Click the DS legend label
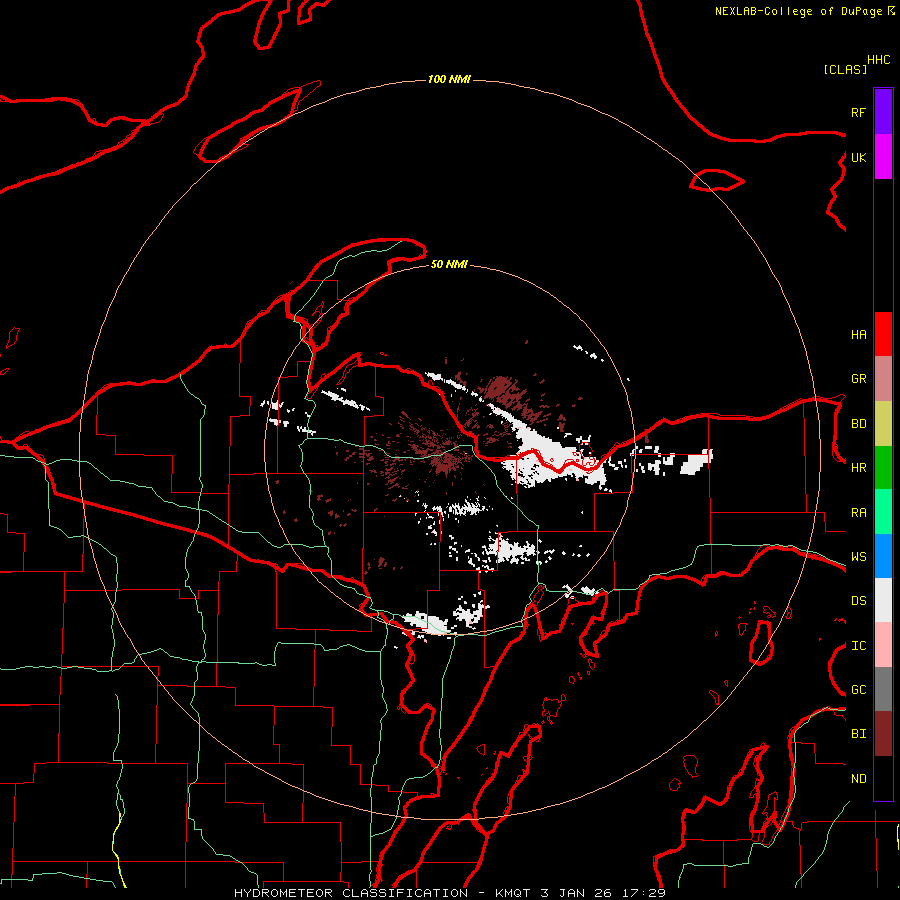 coord(859,601)
